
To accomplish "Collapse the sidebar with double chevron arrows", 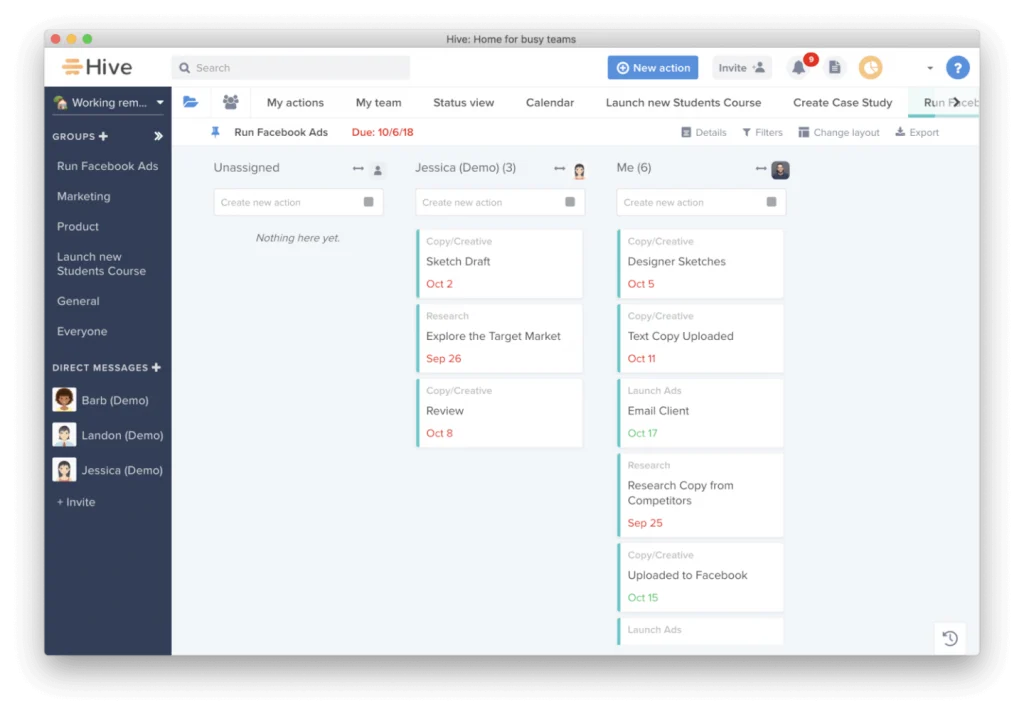I will [x=158, y=136].
